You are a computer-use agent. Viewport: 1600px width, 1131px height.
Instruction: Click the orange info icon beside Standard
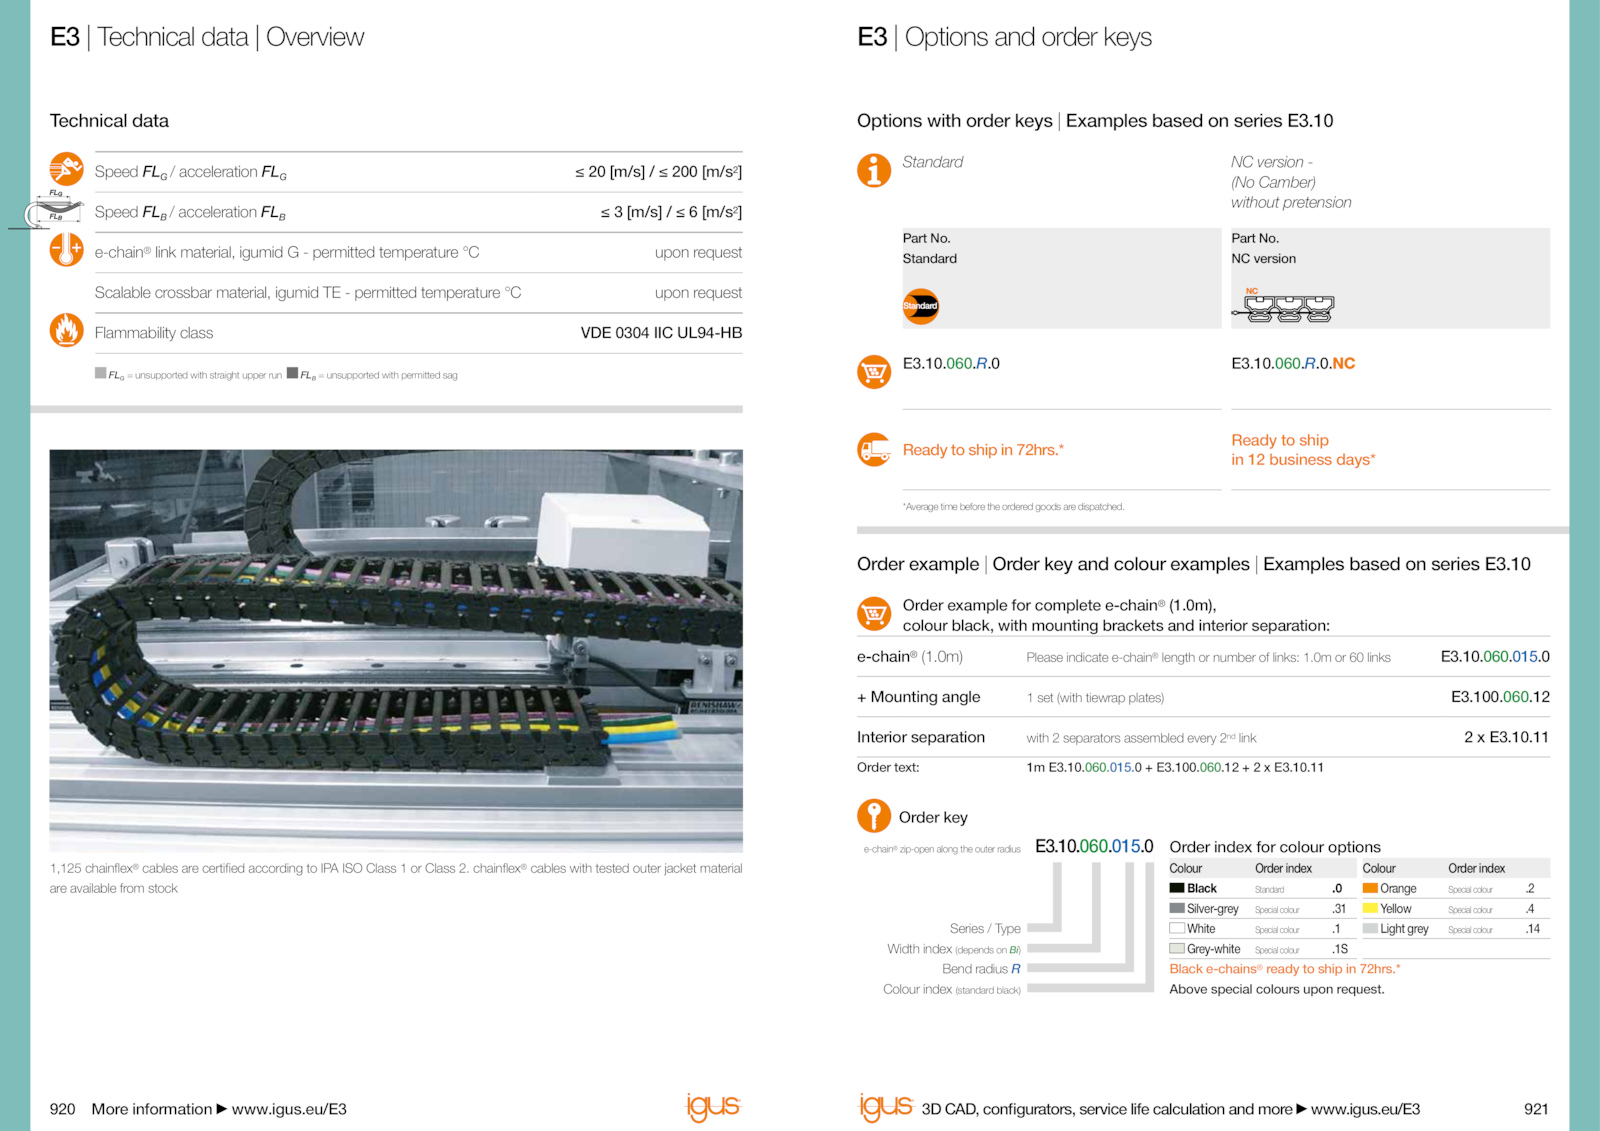coord(874,170)
